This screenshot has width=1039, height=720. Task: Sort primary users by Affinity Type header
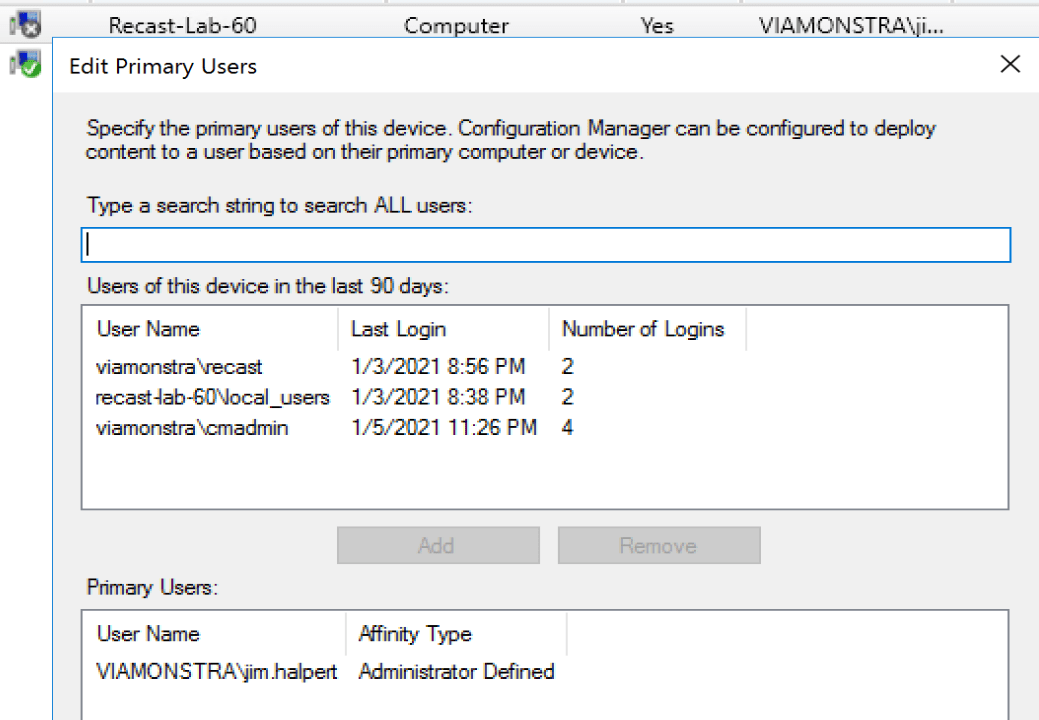coord(414,634)
